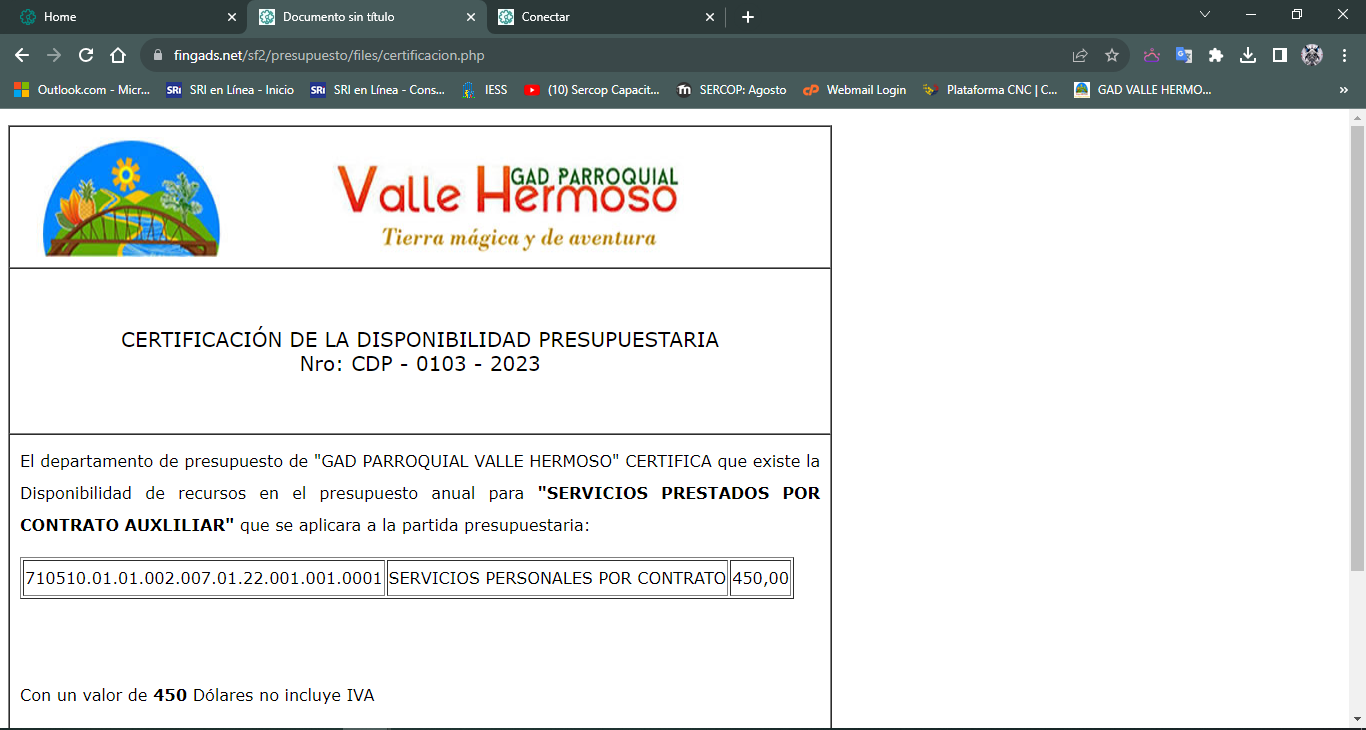Viewport: 1366px width, 730px height.
Task: Open the share this page icon
Action: tap(1080, 56)
